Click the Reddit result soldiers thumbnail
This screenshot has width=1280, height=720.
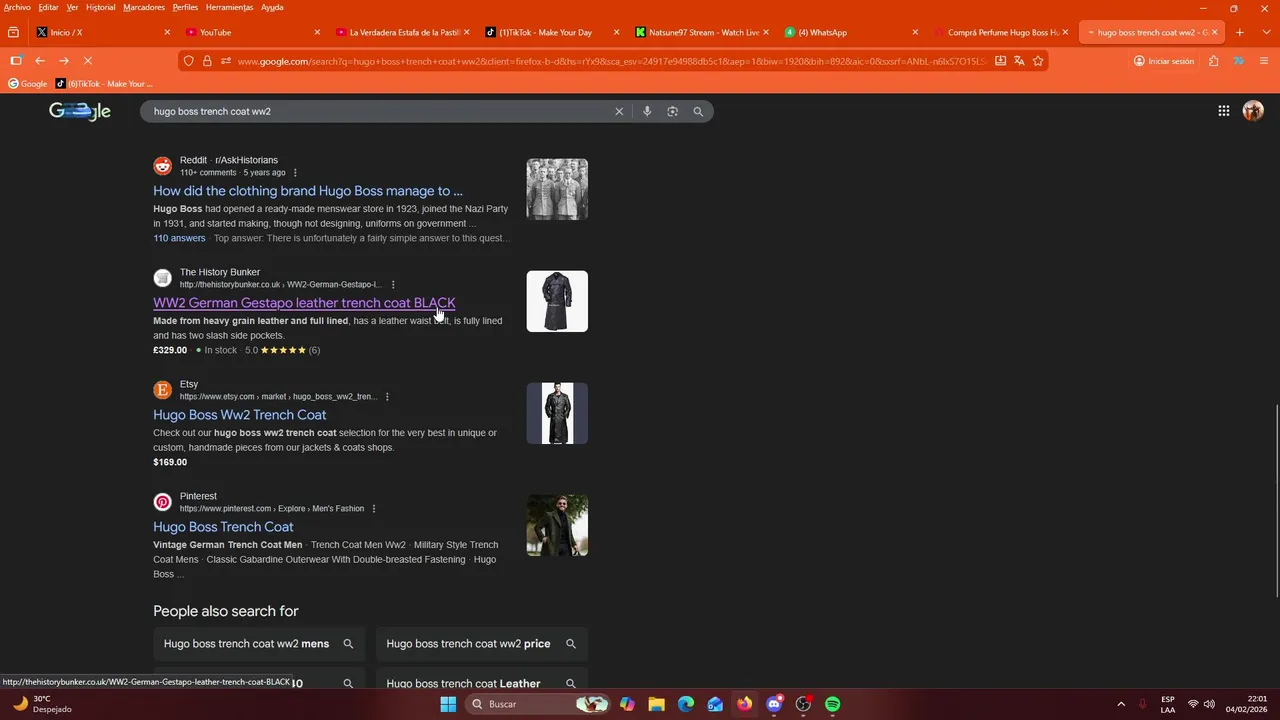click(x=557, y=189)
